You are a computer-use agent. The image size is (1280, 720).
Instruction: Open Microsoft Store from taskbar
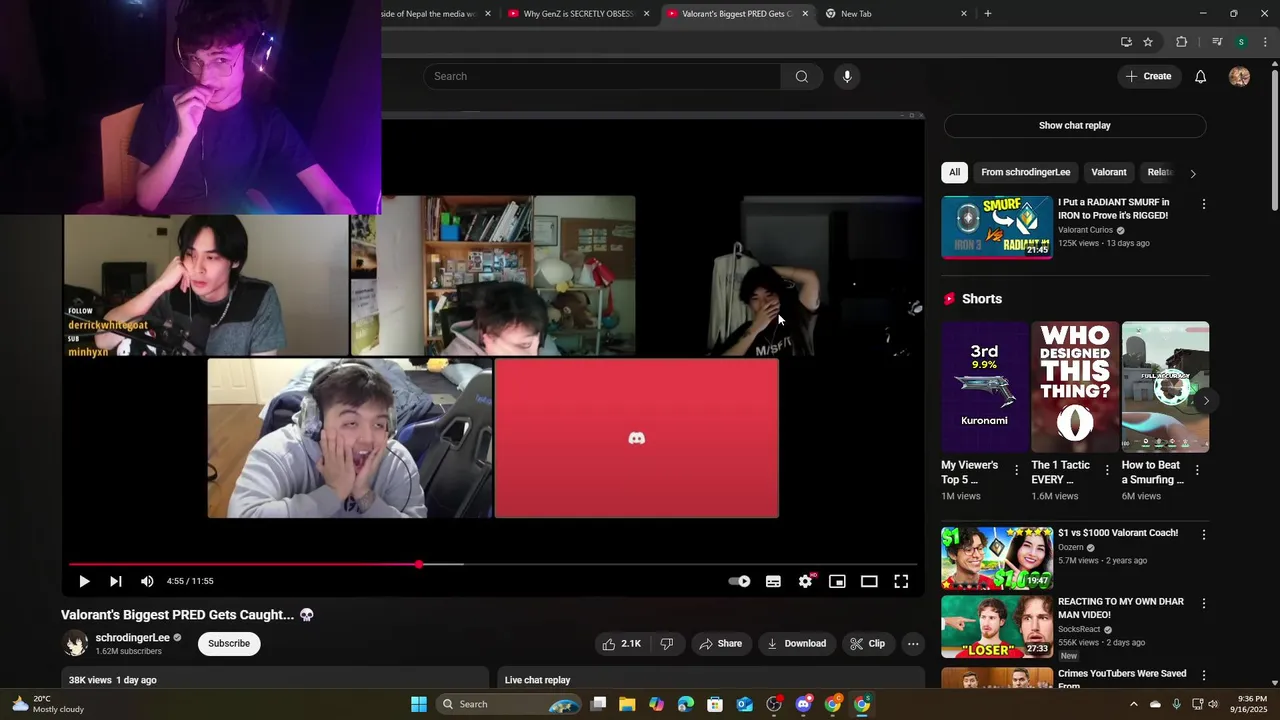pos(715,704)
